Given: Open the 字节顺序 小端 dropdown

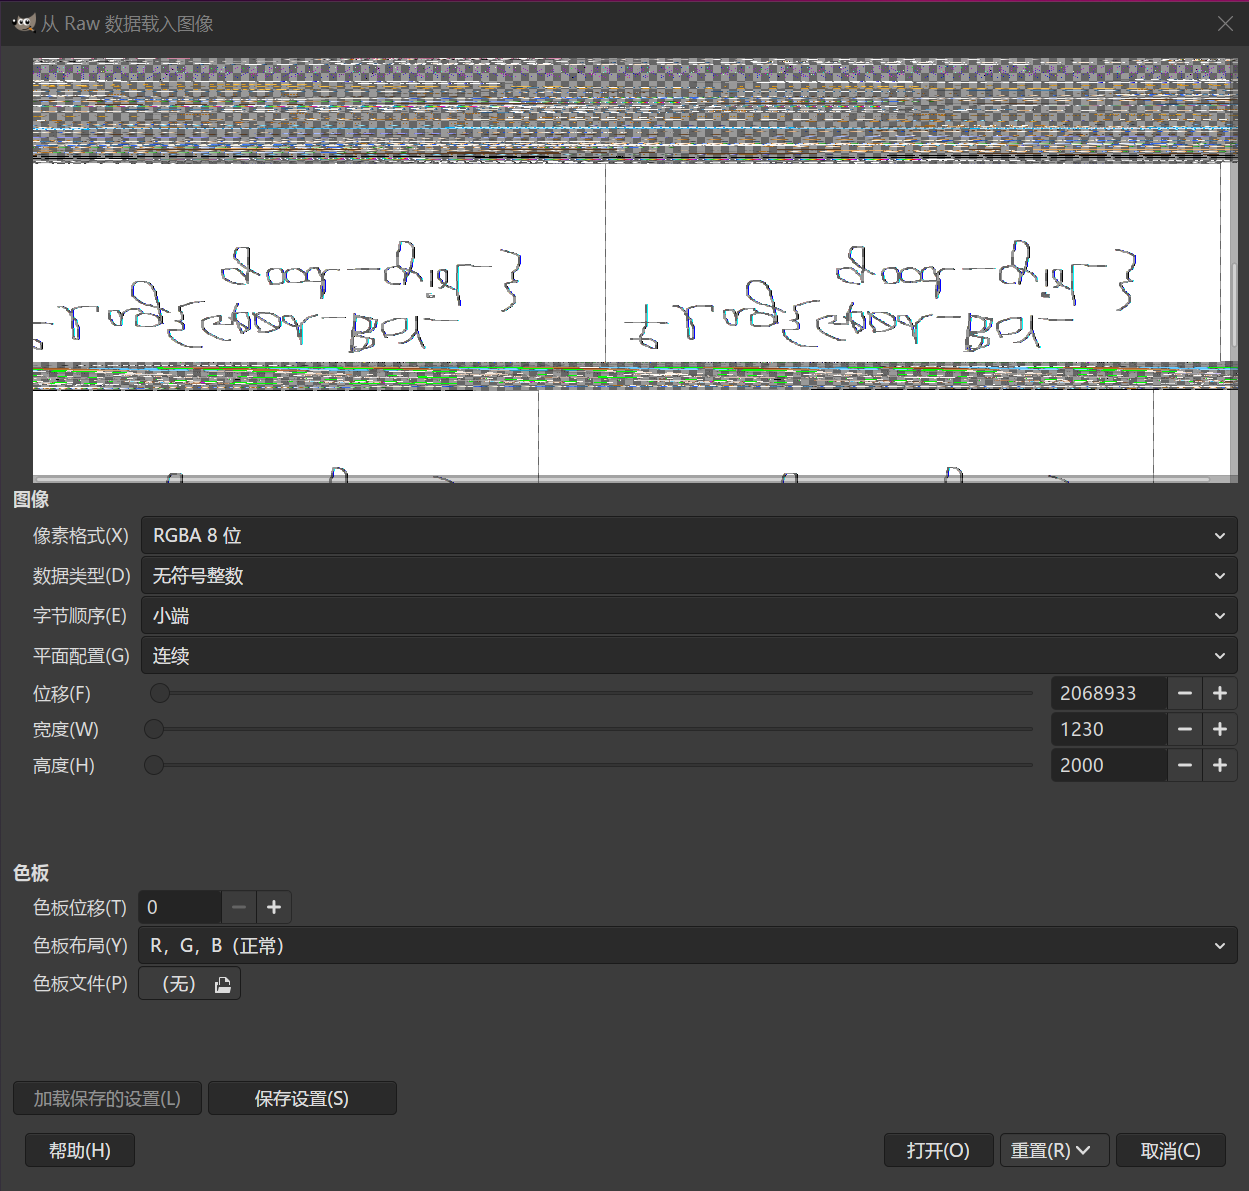Looking at the screenshot, I should click(x=688, y=616).
